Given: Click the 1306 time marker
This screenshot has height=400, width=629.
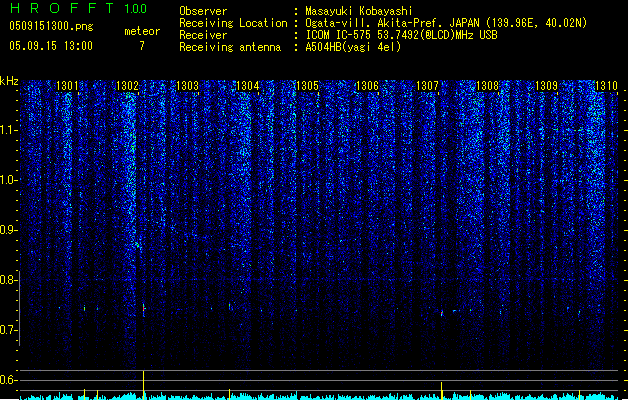Looking at the screenshot, I should pyautogui.click(x=367, y=85).
